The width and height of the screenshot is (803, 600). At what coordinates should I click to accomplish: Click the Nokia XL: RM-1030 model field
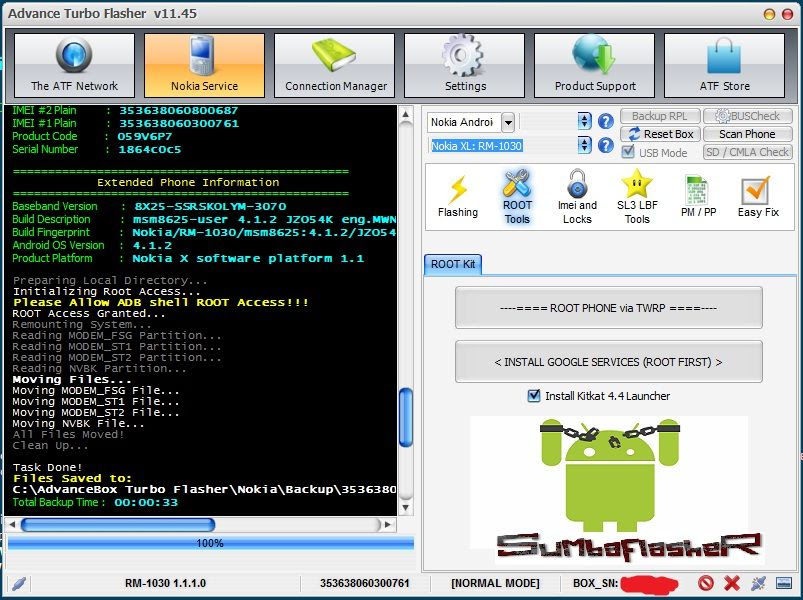pos(503,146)
